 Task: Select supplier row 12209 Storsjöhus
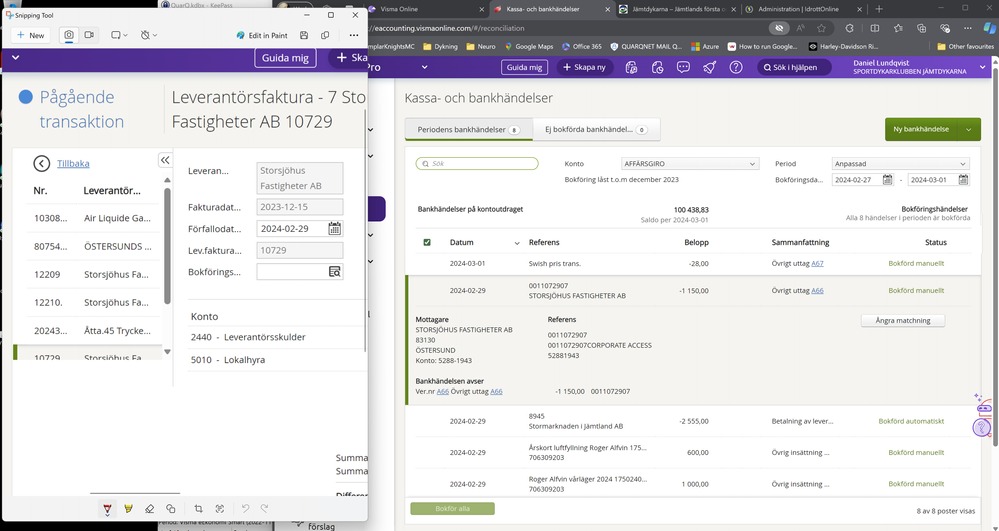point(93,274)
